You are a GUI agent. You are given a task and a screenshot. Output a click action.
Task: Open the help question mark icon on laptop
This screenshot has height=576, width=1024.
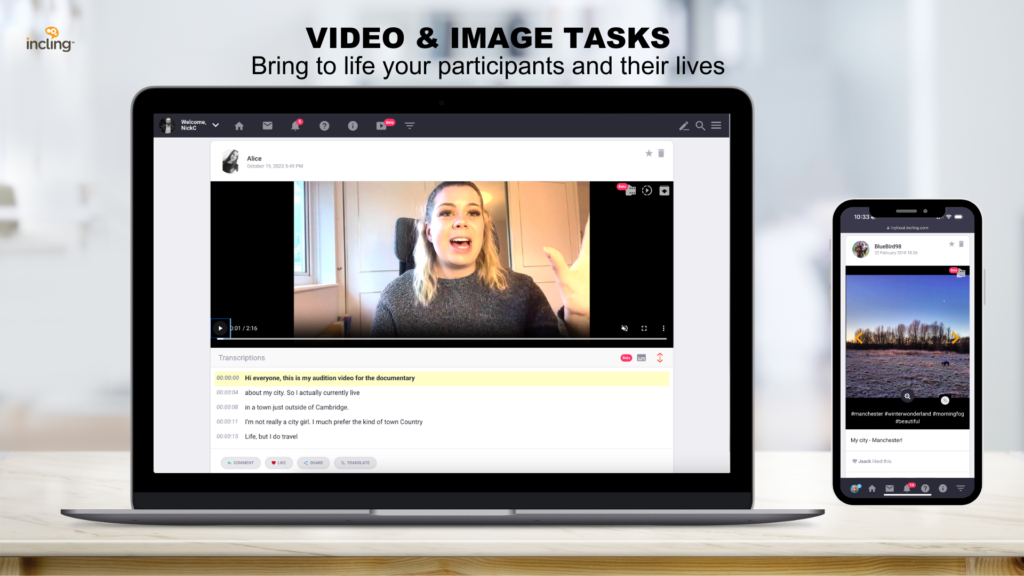point(324,126)
